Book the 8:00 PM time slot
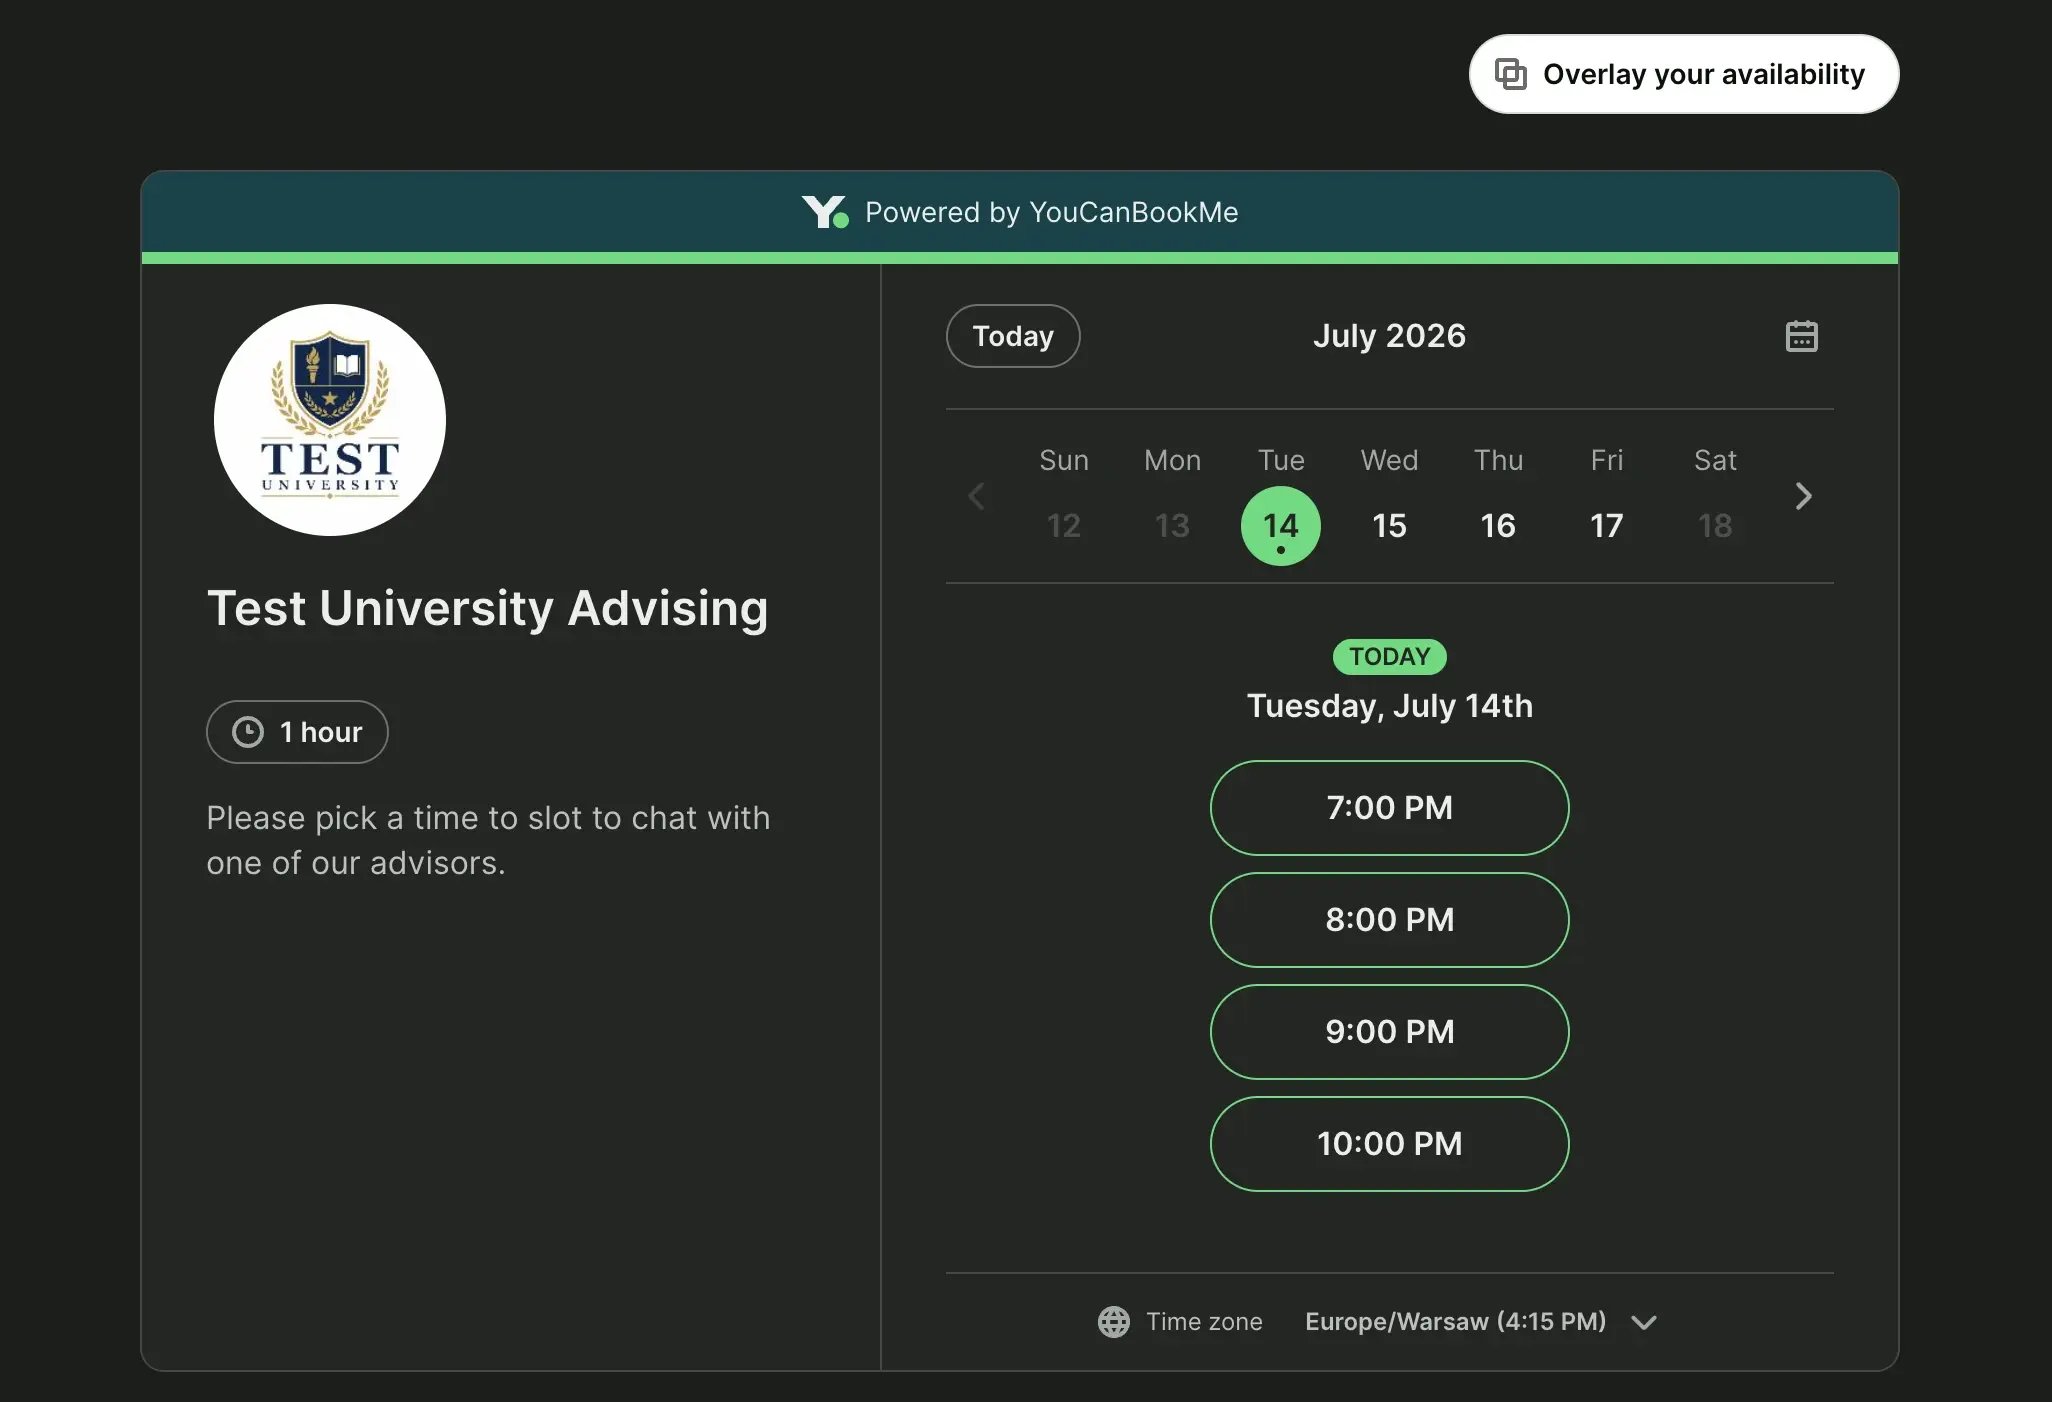This screenshot has height=1402, width=2052. pos(1389,920)
